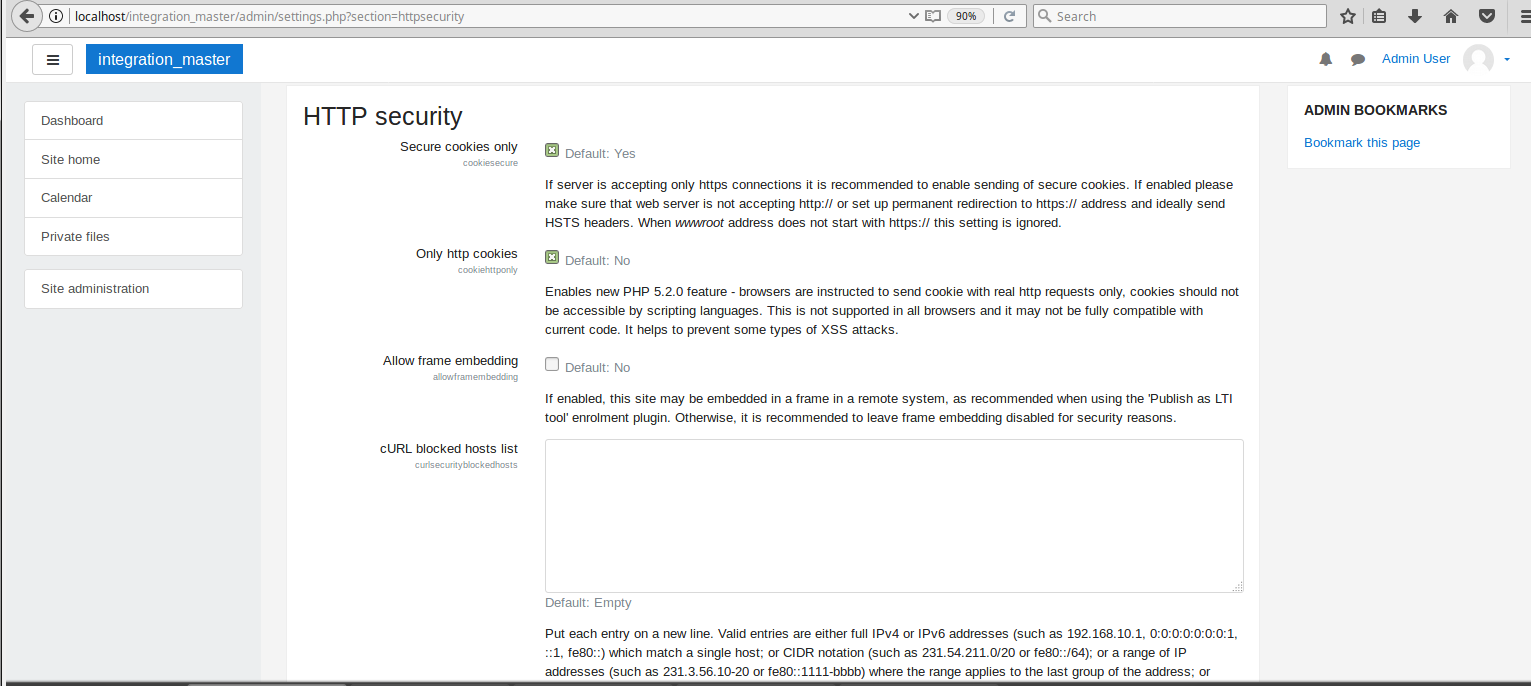Show bookmarks list icon in toolbar

pyautogui.click(x=1379, y=16)
